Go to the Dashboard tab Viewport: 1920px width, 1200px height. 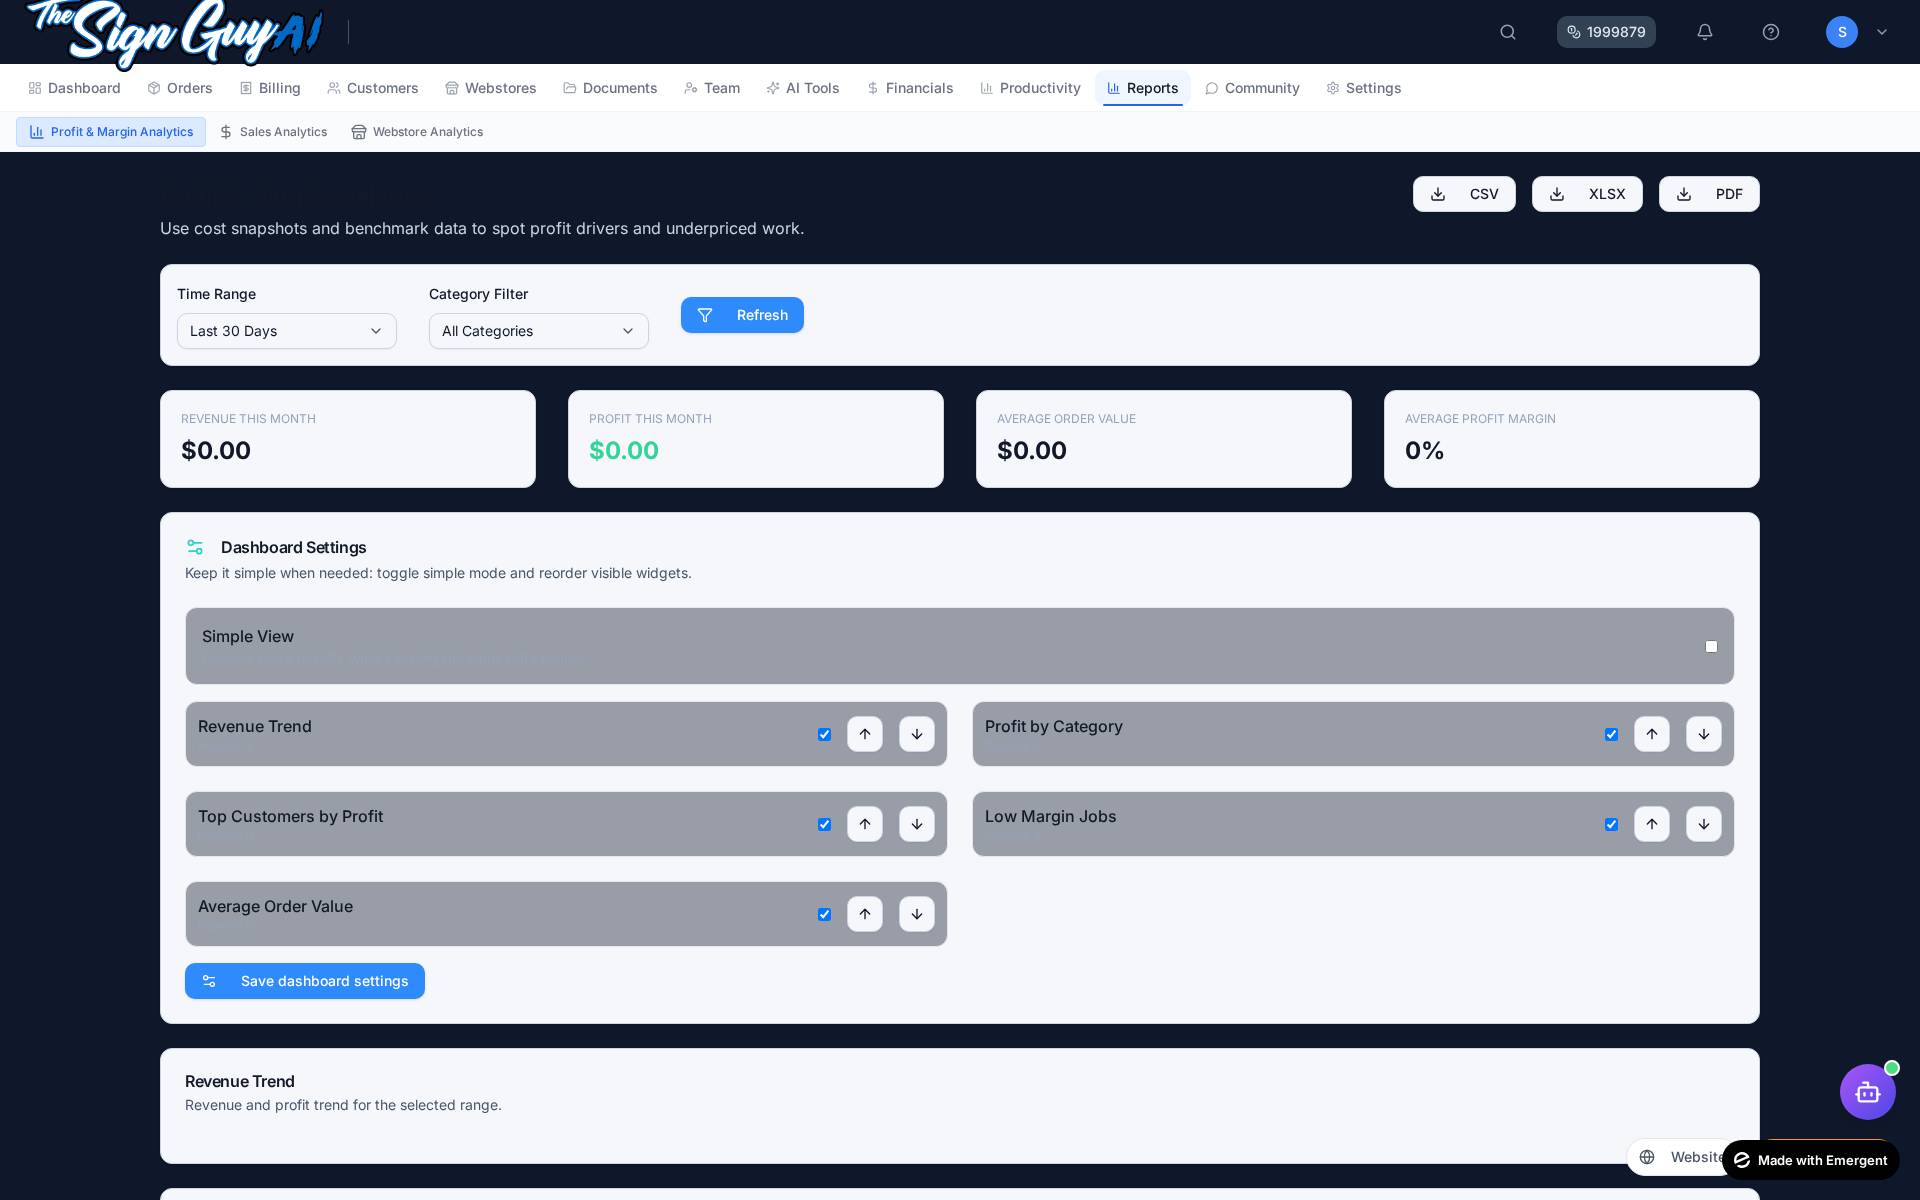[x=74, y=88]
